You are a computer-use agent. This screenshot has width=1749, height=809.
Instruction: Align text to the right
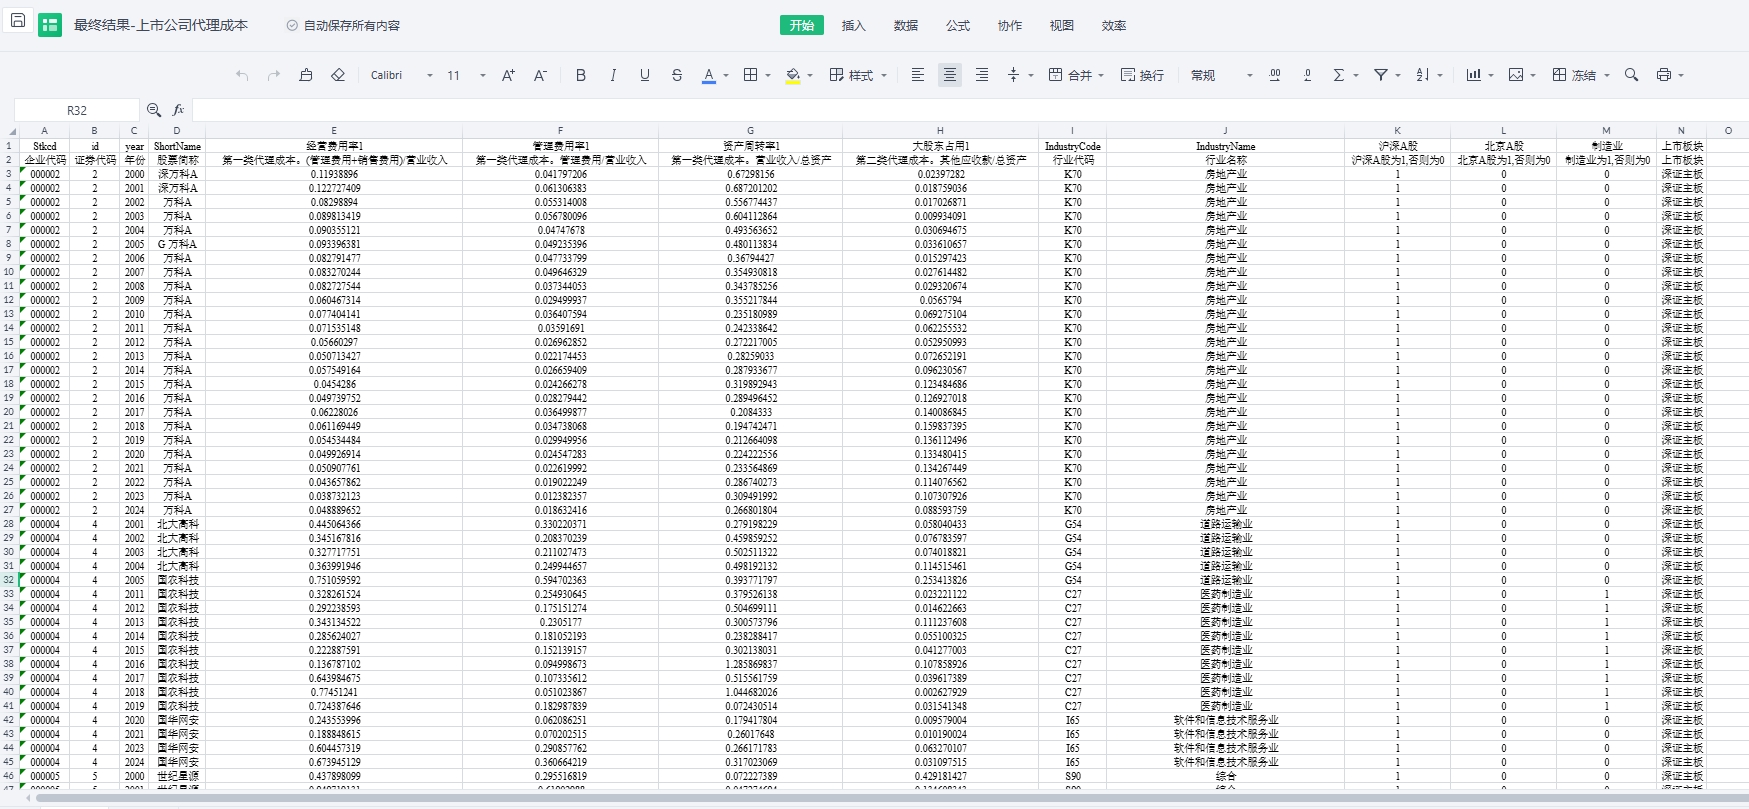[x=982, y=75]
